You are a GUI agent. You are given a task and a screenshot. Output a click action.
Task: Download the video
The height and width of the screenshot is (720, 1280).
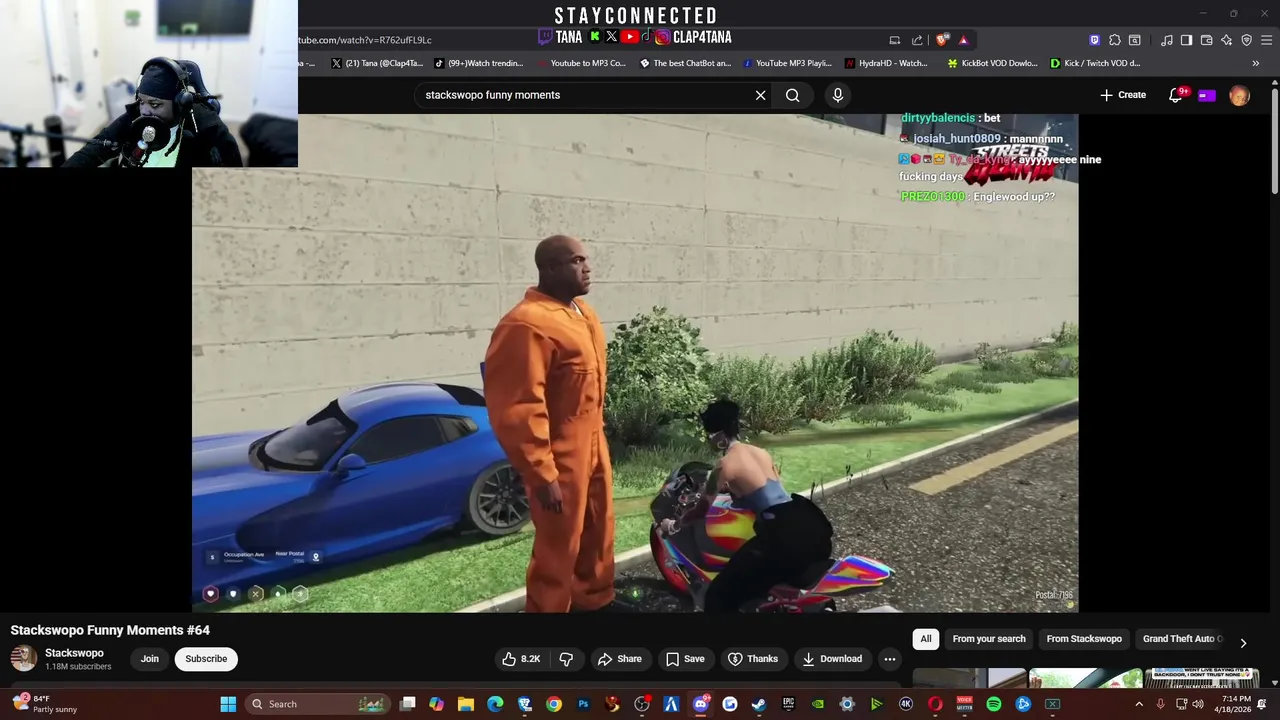pyautogui.click(x=832, y=659)
